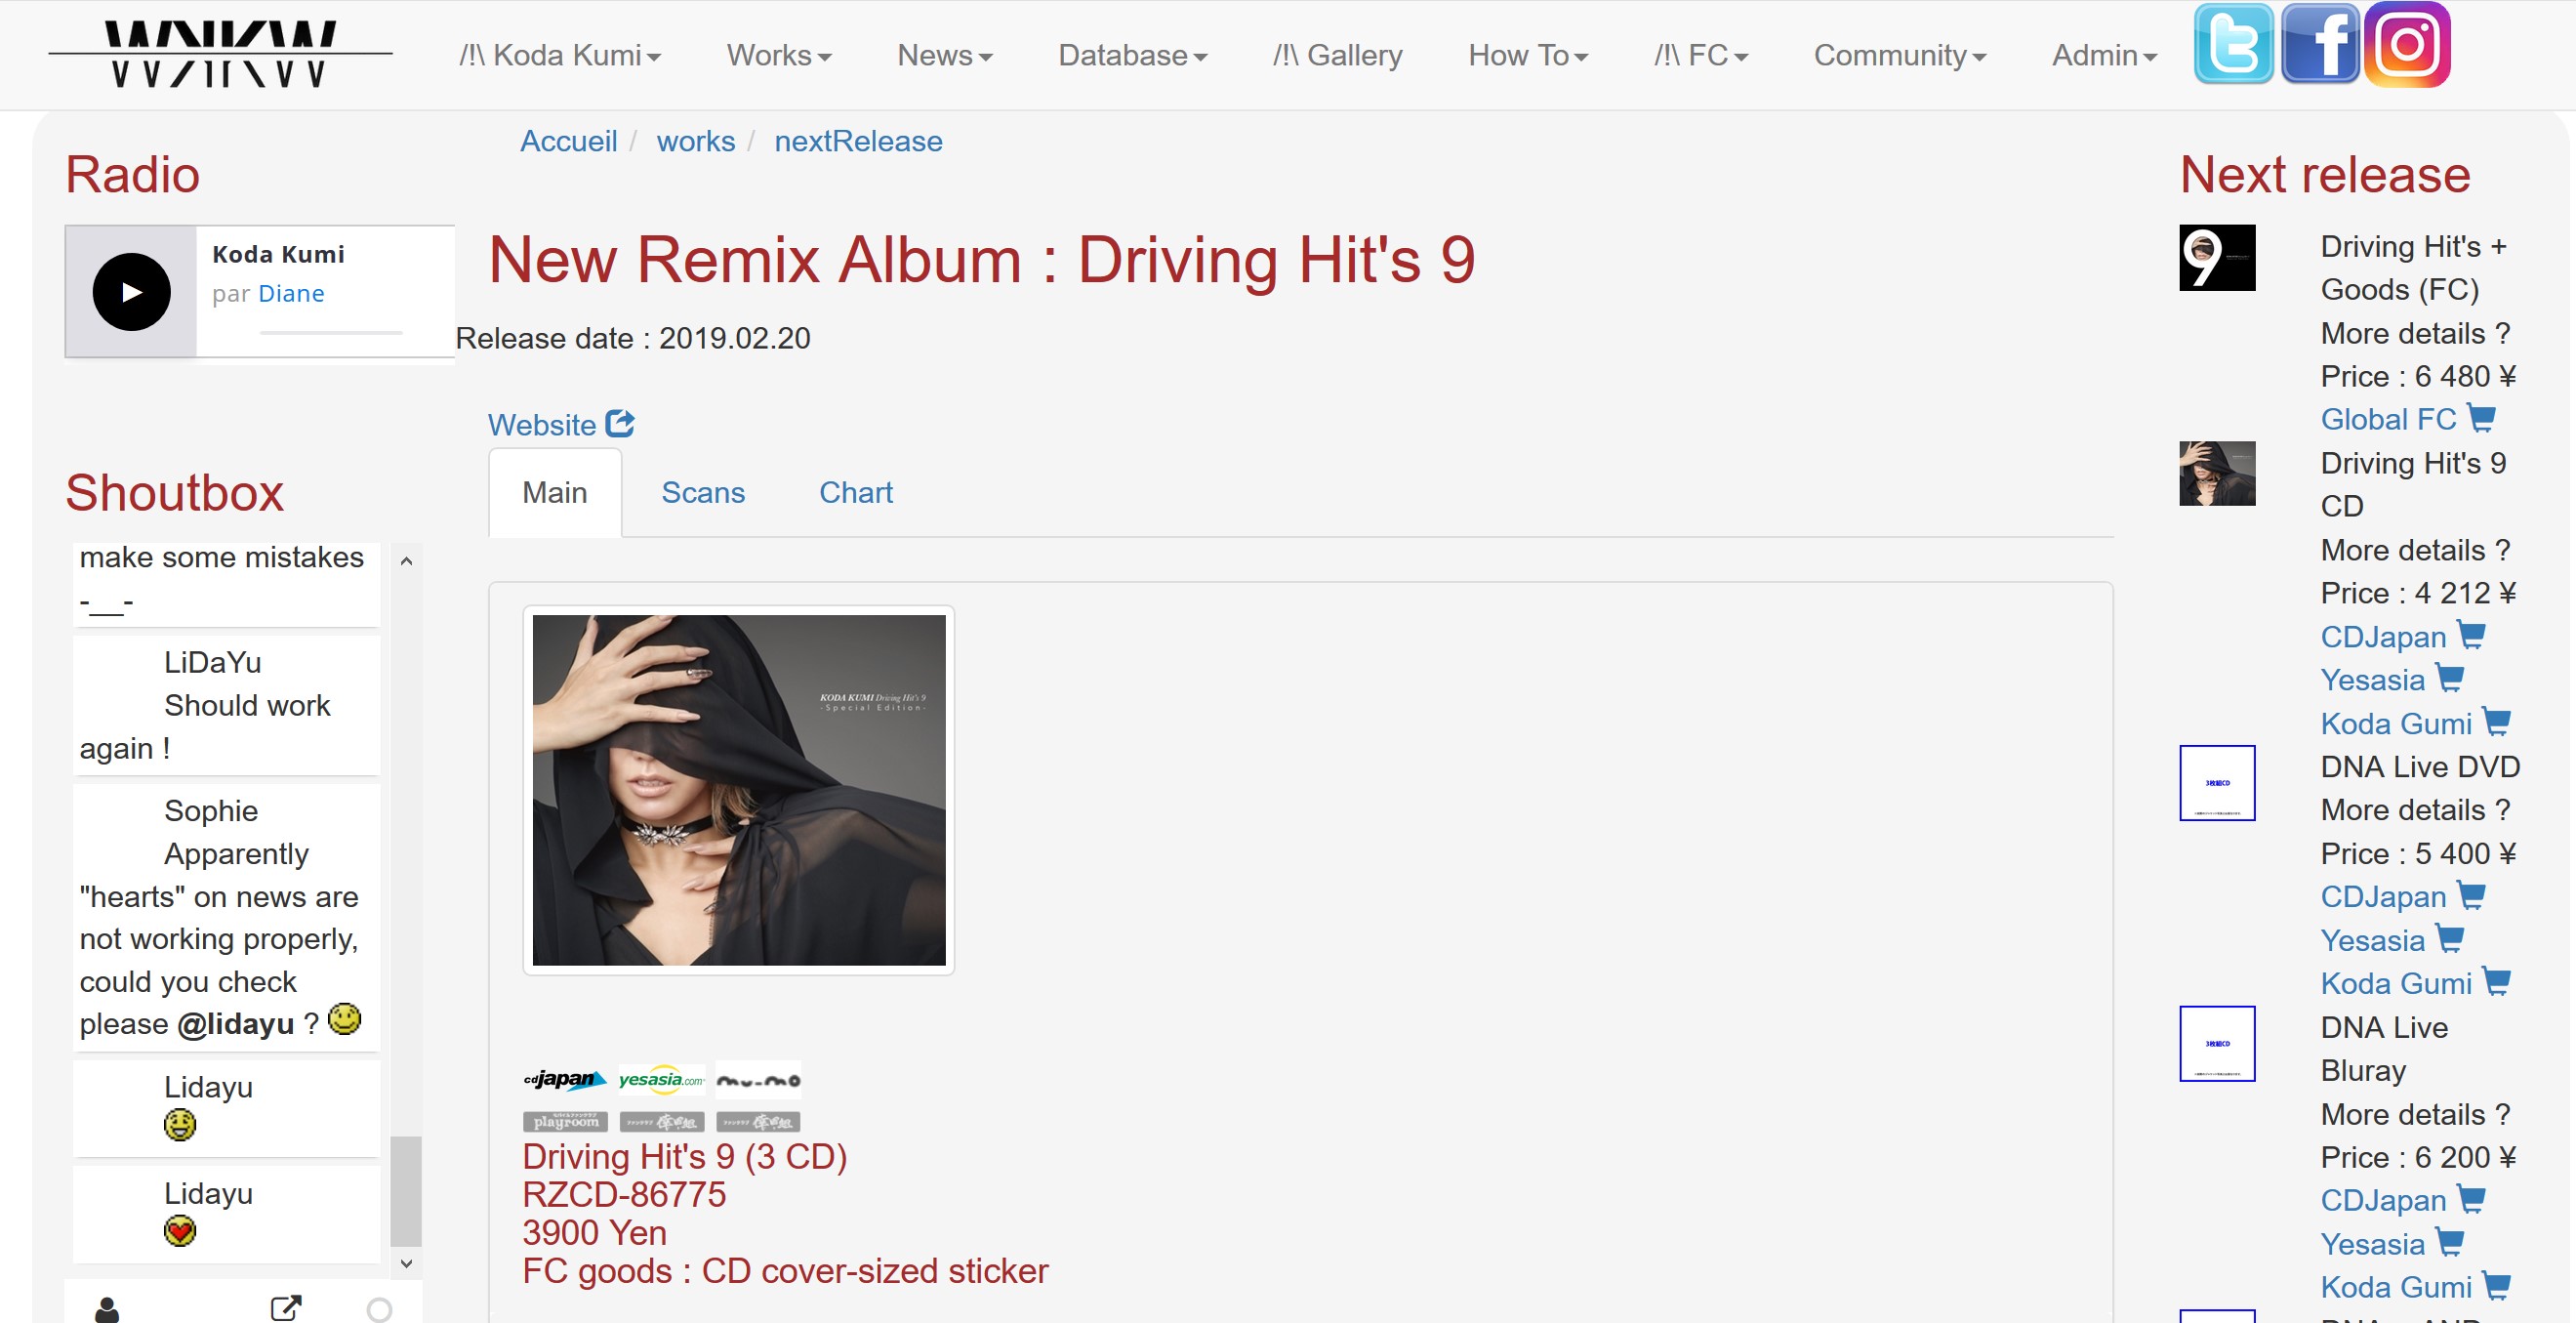Click the shoutbox user profile icon

click(107, 1308)
